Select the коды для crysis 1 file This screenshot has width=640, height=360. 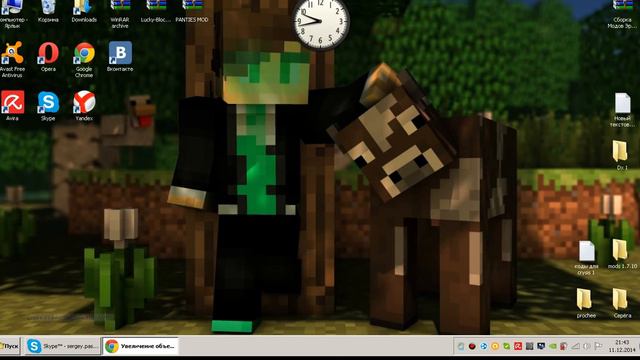(x=586, y=258)
